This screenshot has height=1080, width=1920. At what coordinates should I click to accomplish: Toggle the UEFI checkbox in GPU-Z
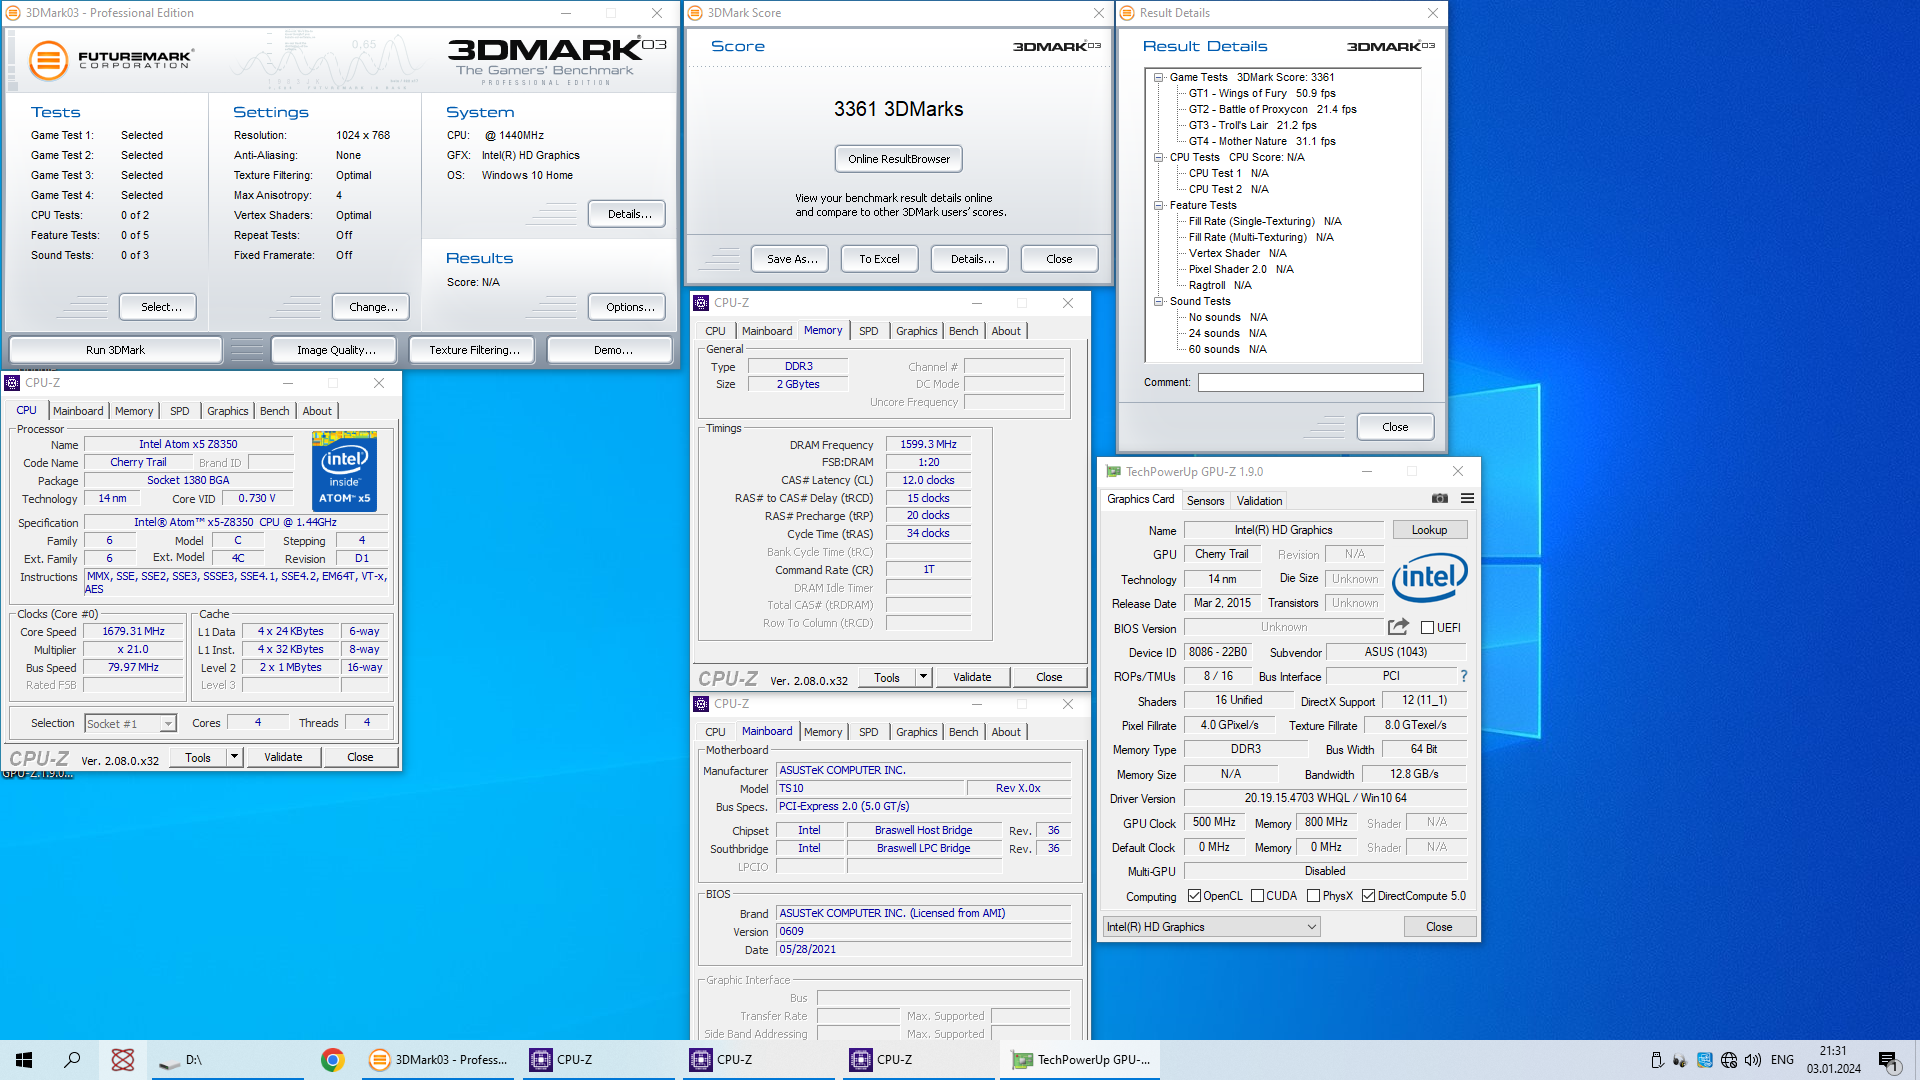coord(1428,628)
